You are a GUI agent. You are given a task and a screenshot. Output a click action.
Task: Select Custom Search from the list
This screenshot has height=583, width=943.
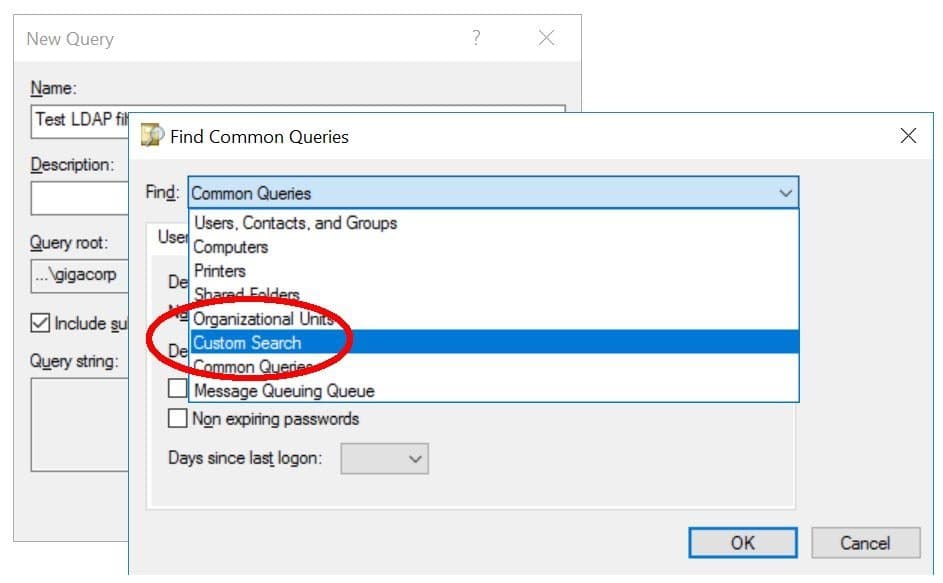click(x=494, y=342)
